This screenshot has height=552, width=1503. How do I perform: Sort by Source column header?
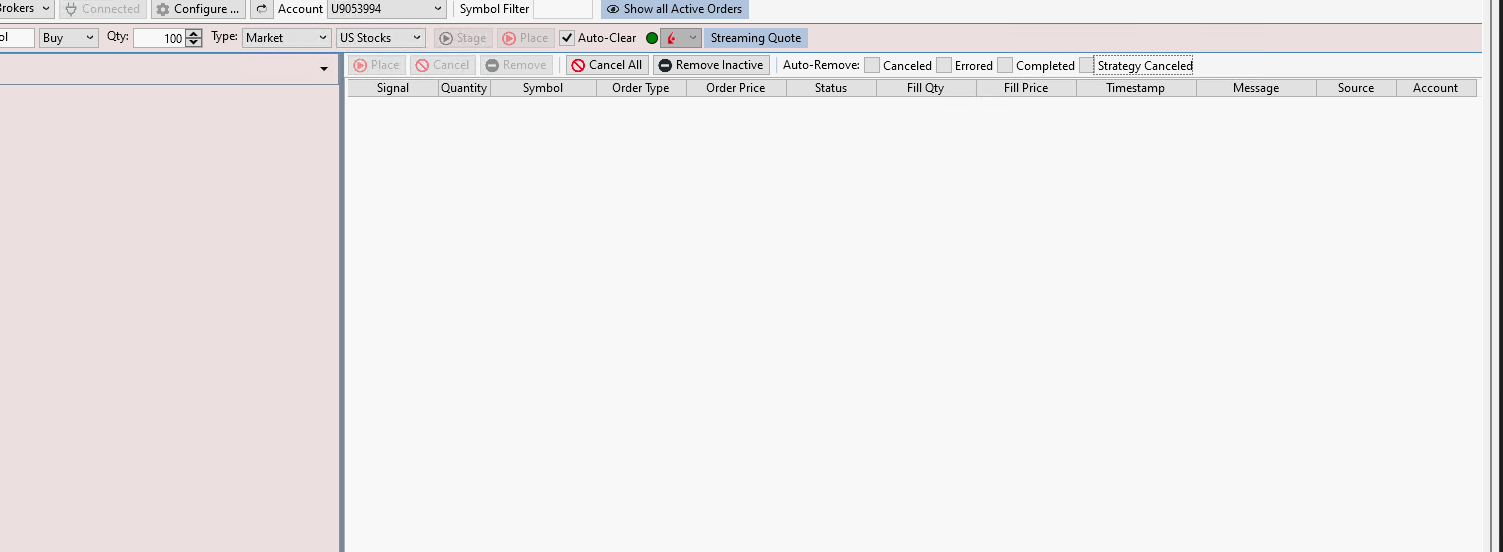1356,88
